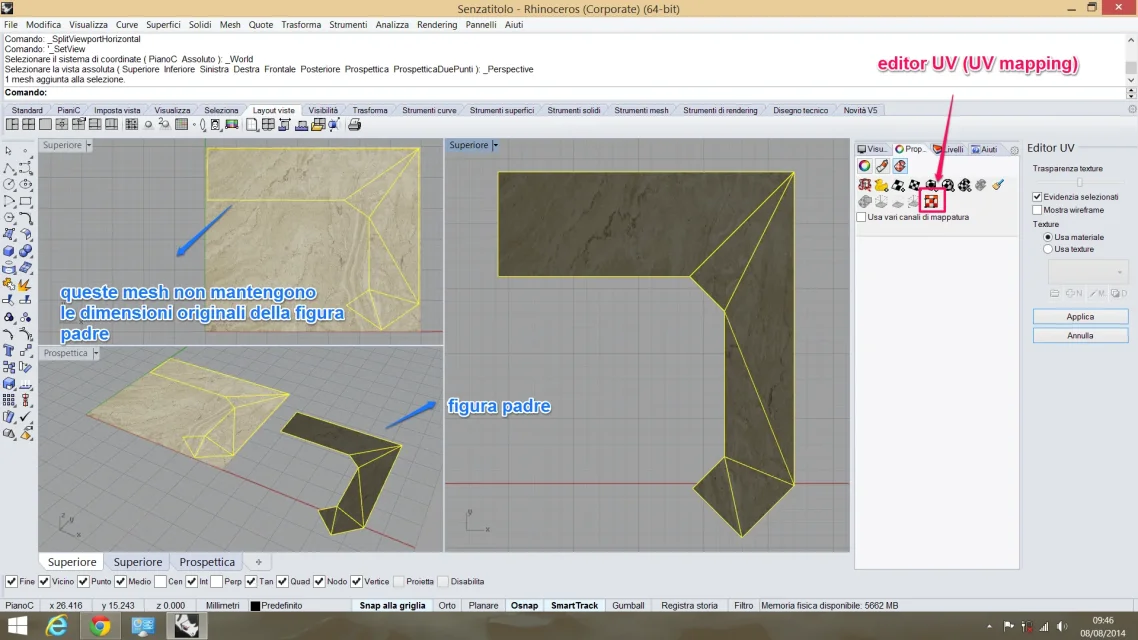Click the explode orange burst icon
This screenshot has width=1138, height=640.
coord(25,284)
